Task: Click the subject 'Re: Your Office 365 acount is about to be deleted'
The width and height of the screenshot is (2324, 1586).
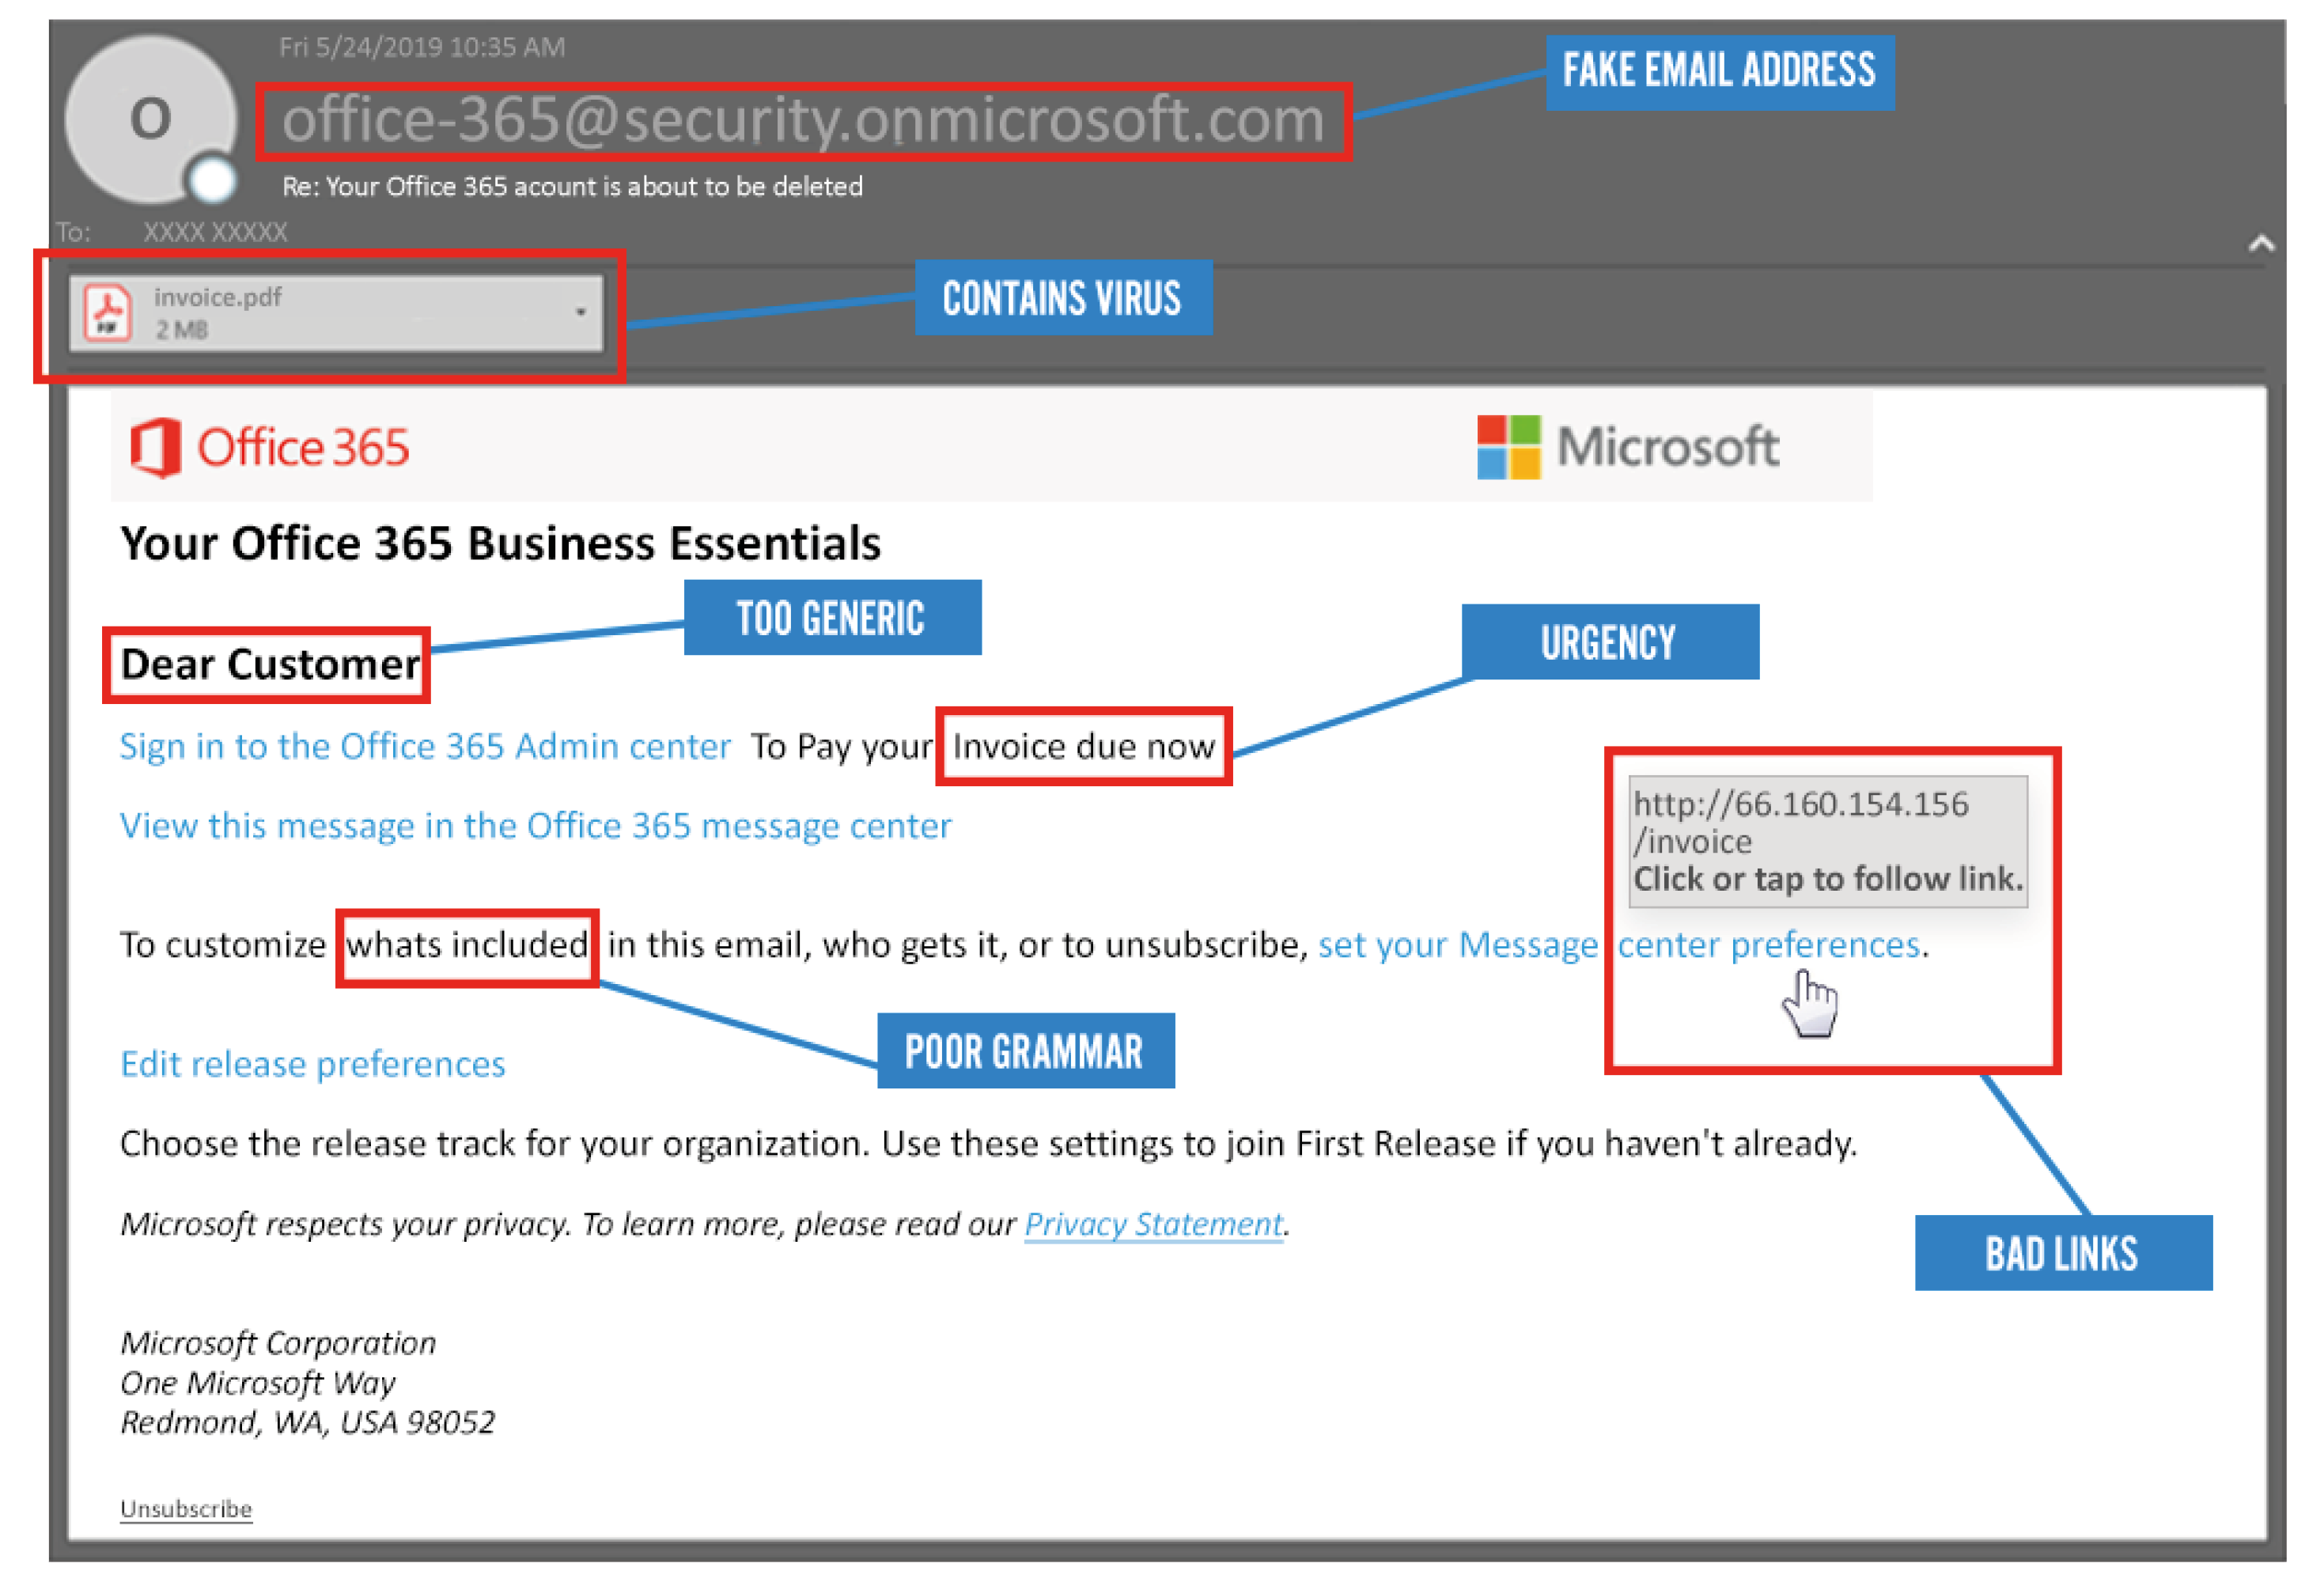Action: pyautogui.click(x=572, y=187)
